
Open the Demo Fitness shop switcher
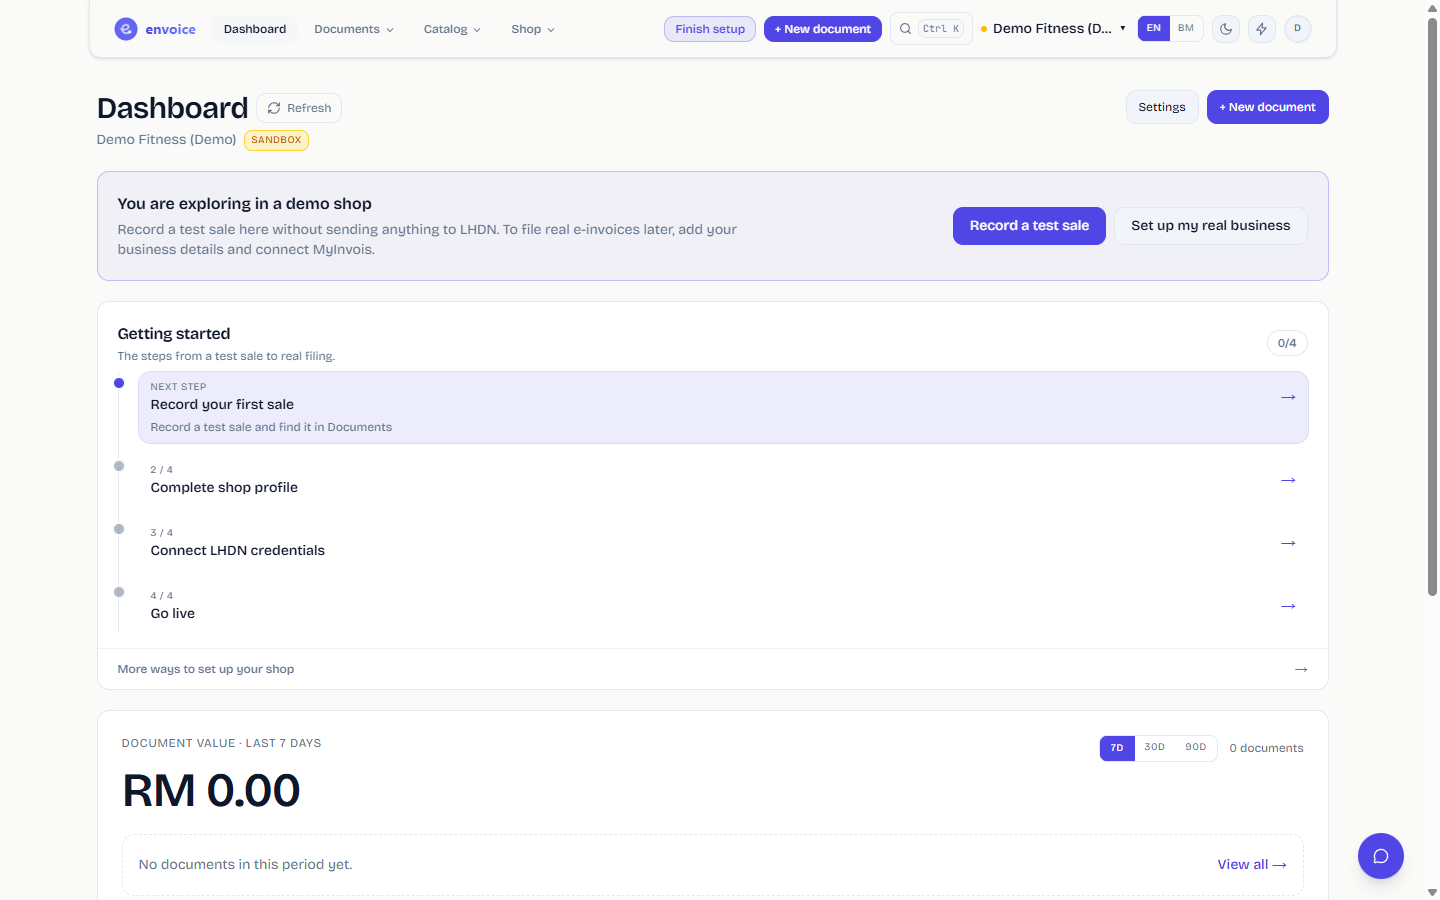coord(1054,28)
